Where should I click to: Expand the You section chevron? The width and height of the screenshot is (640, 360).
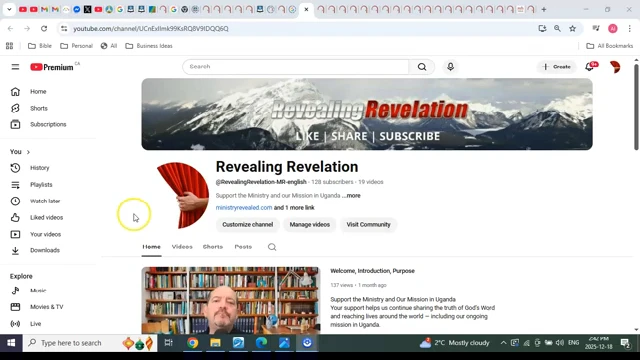pyautogui.click(x=28, y=152)
